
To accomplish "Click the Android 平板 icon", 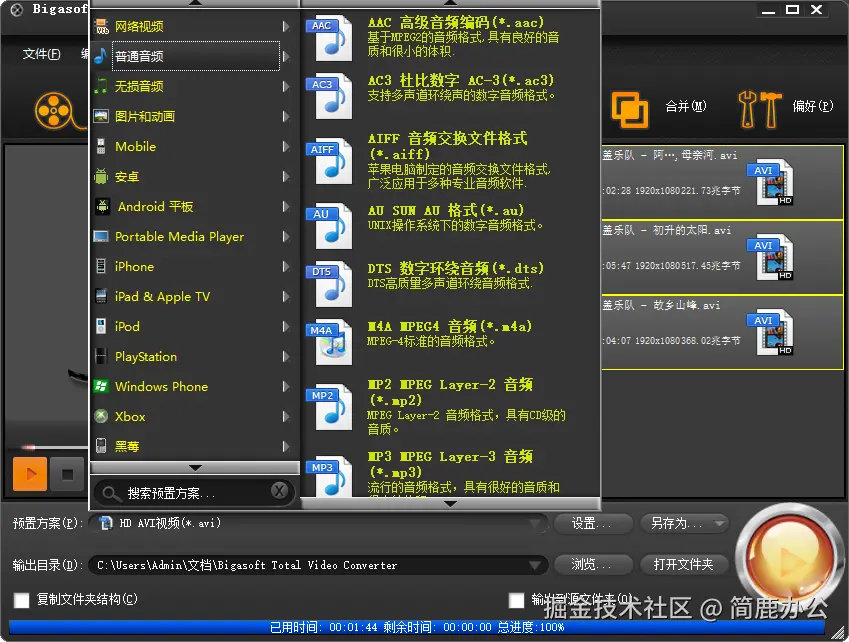I will [x=102, y=206].
